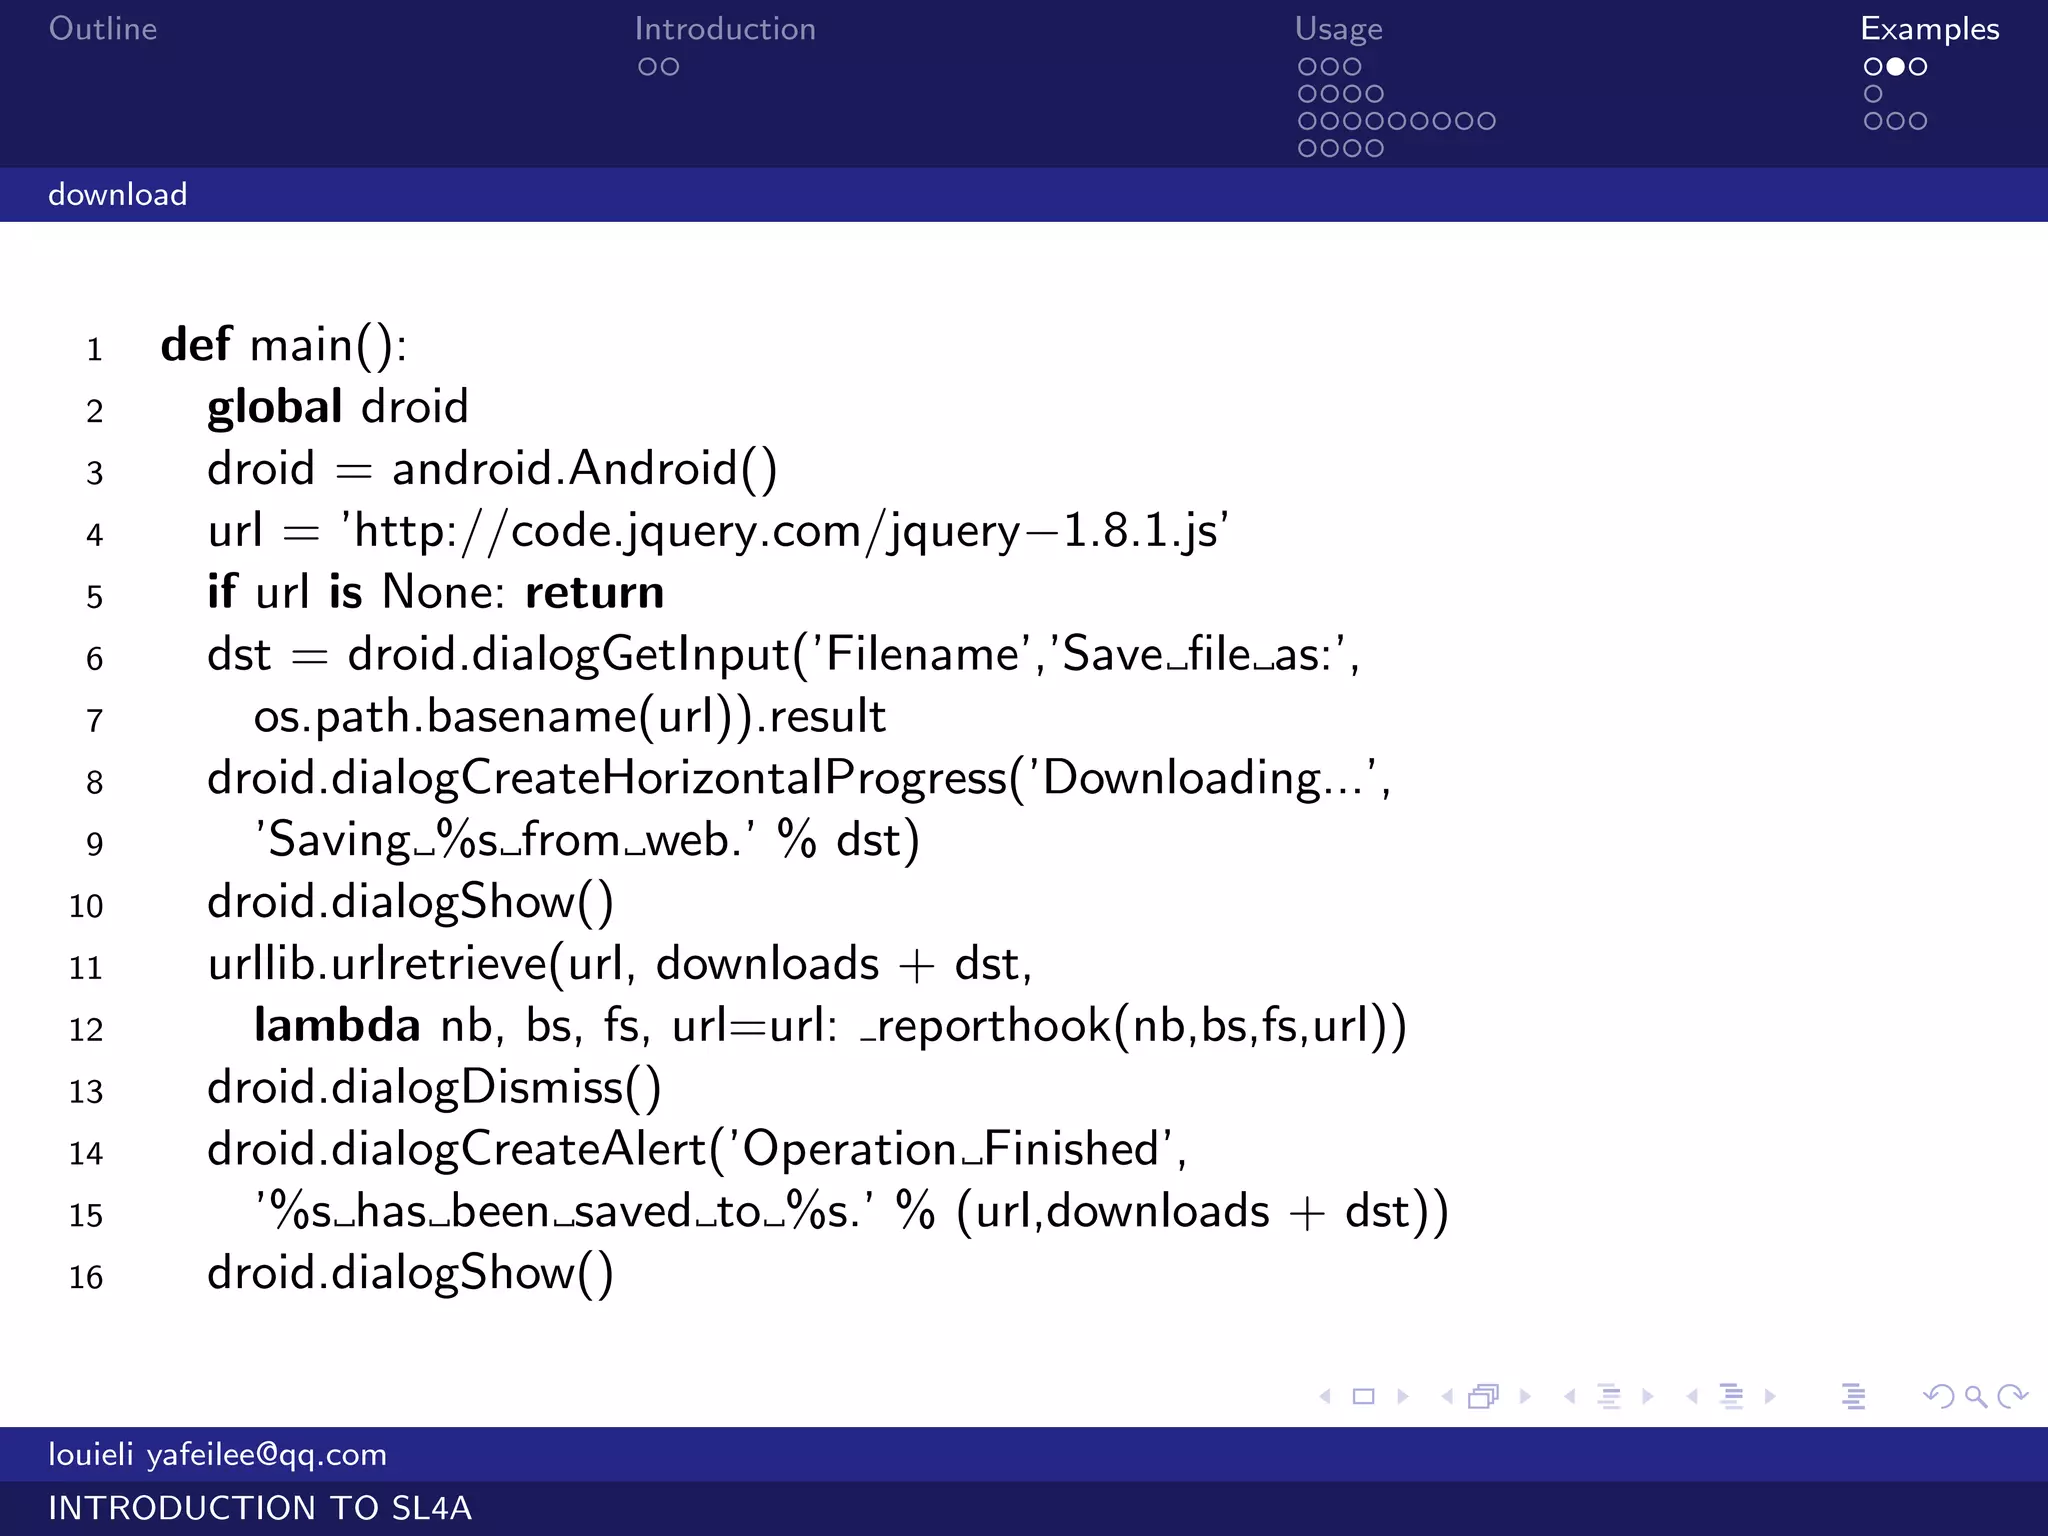2048x1536 pixels.
Task: Click the presentation outline navigation icon
Action: coord(1853,1396)
